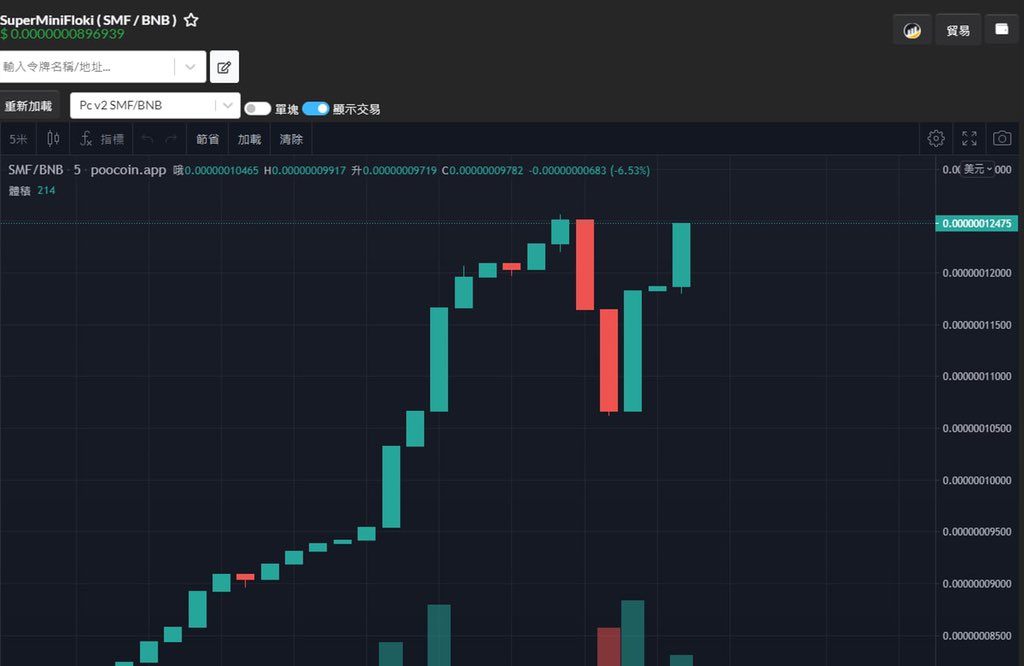Click the SMF/BNB symbol legend title
This screenshot has width=1024, height=666.
coord(35,170)
